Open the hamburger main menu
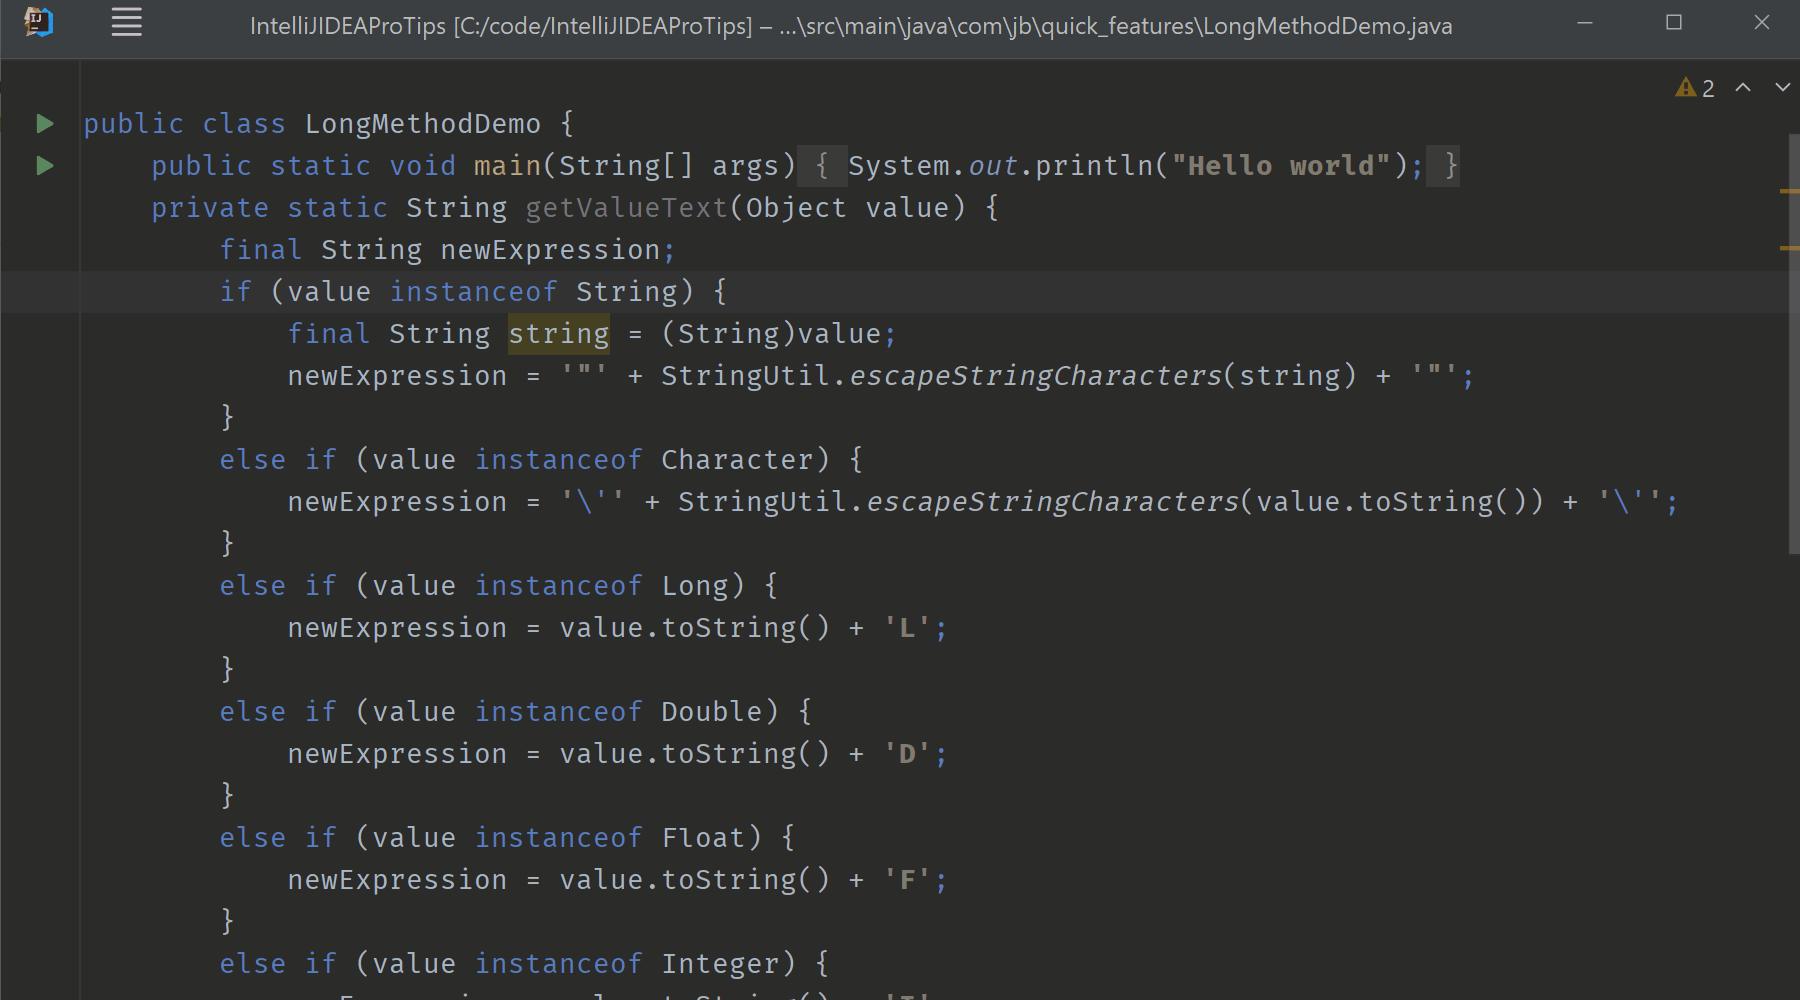This screenshot has height=1000, width=1800. click(126, 22)
